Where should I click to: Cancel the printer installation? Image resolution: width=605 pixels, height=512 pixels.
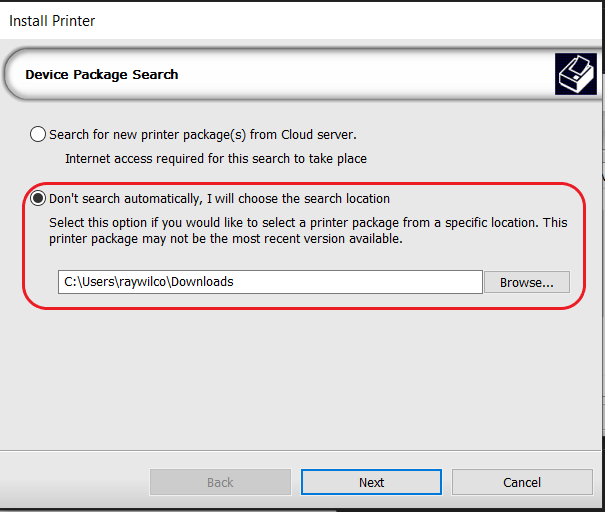[522, 482]
